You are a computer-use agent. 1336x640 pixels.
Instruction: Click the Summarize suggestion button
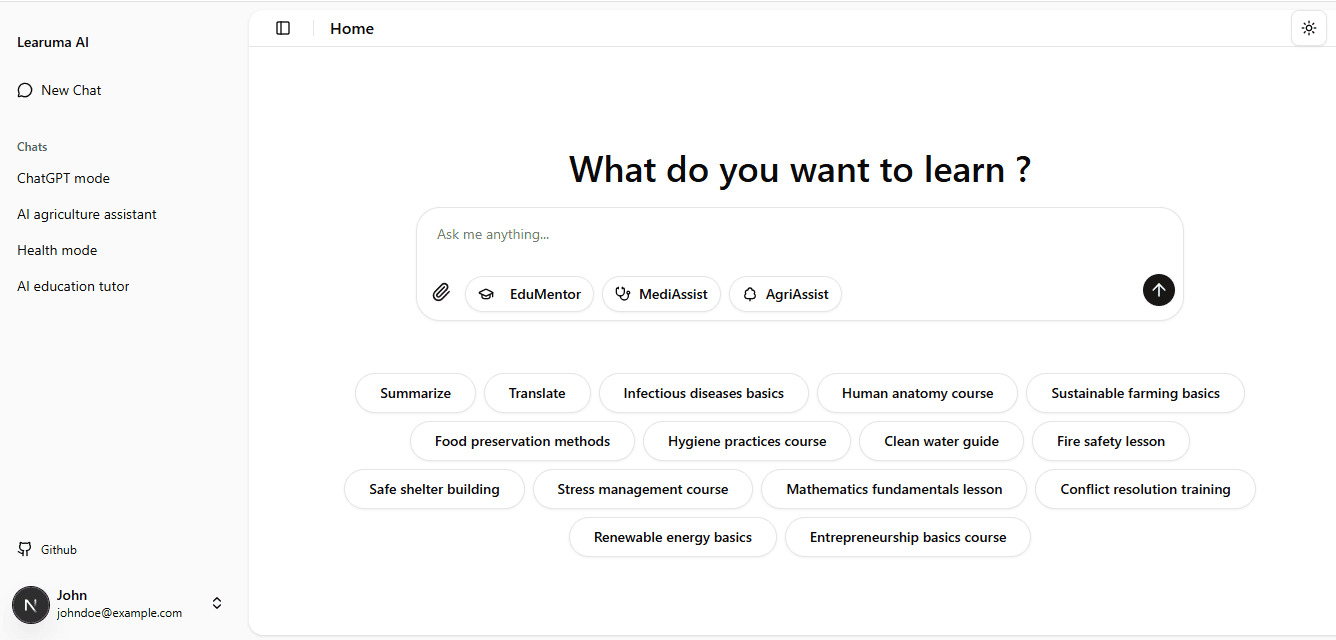[x=415, y=393]
